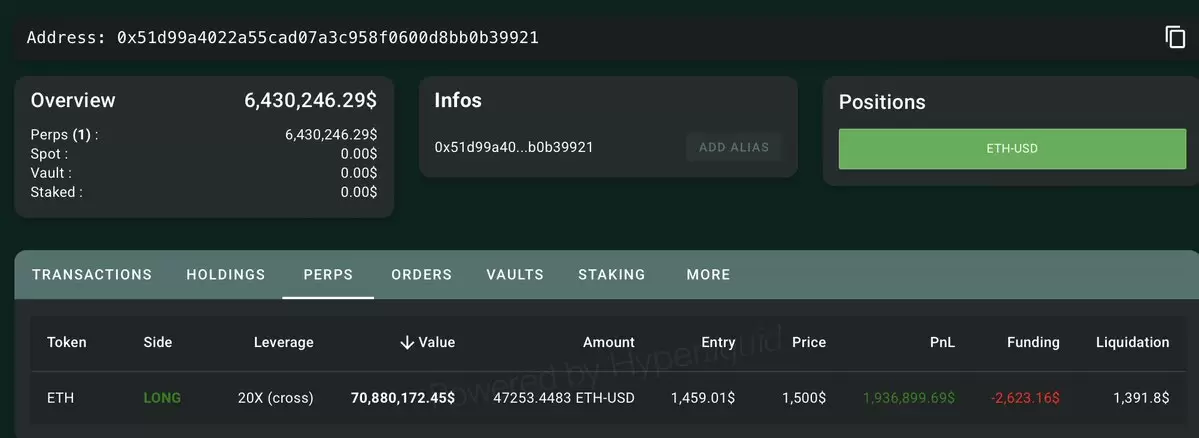Sort by the Value column arrow
This screenshot has height=438, width=1199.
coord(407,342)
